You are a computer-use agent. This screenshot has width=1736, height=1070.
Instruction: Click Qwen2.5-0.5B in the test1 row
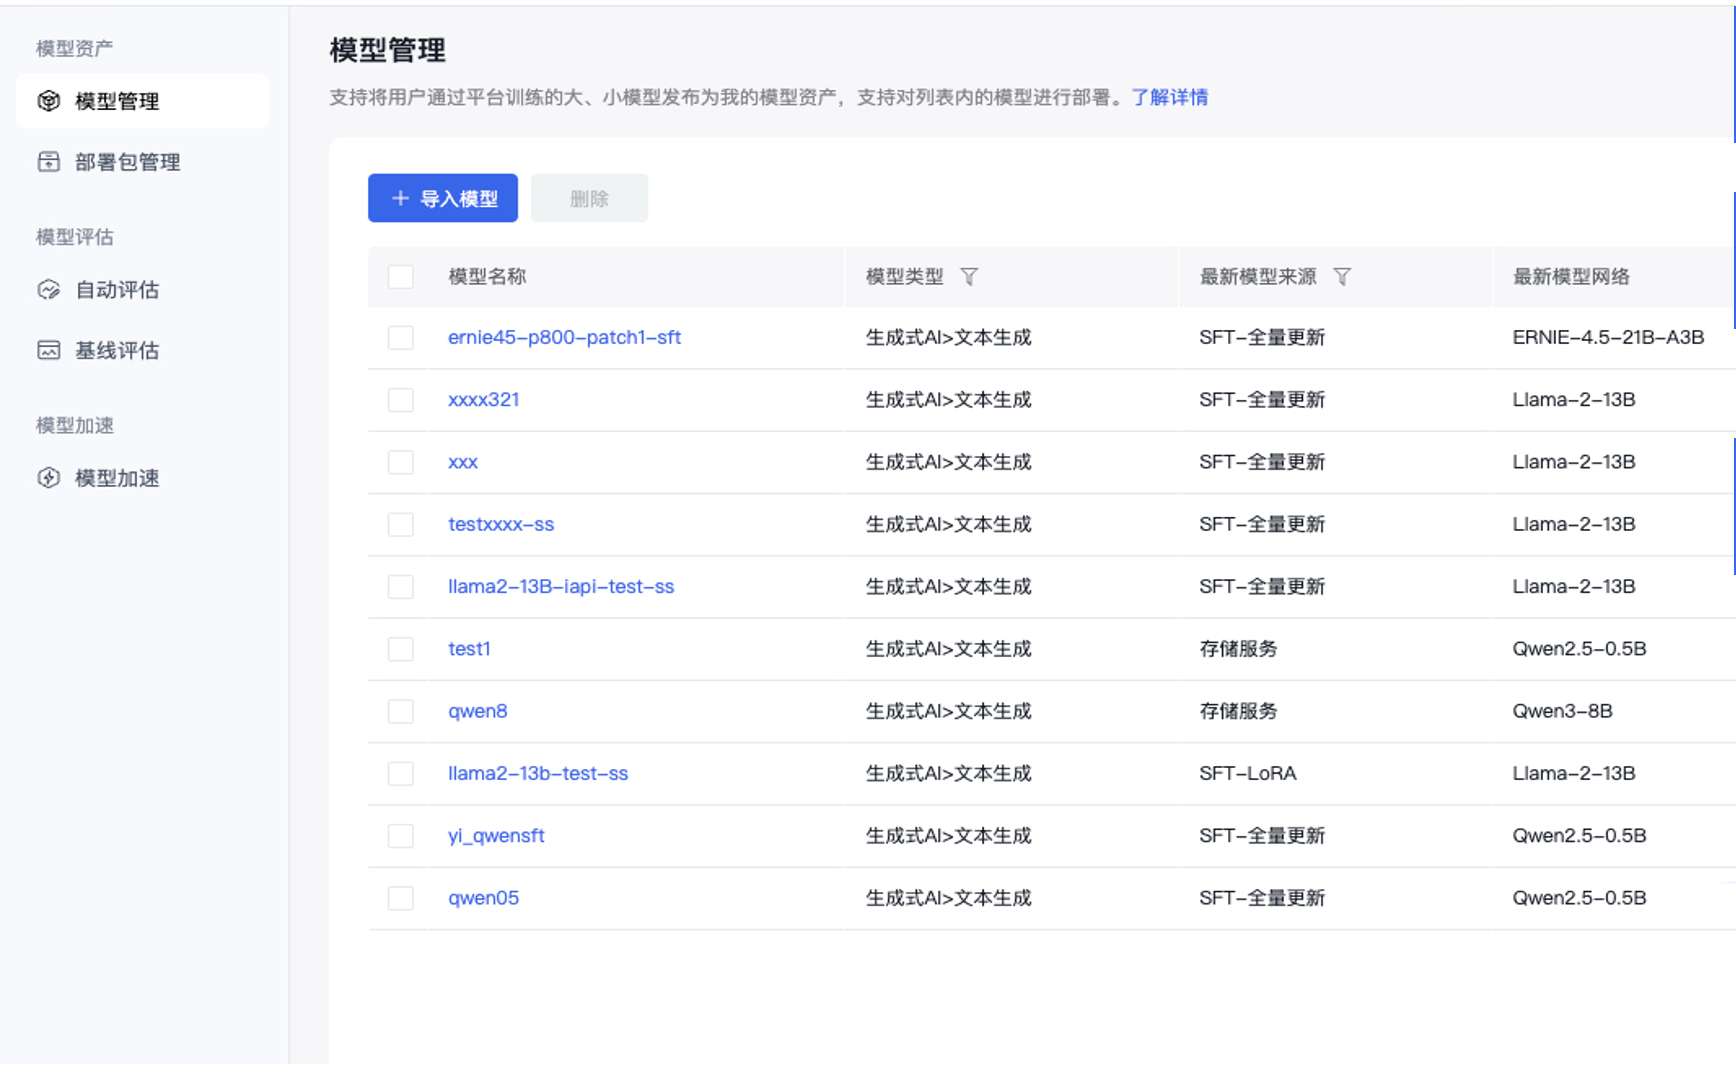(1579, 649)
